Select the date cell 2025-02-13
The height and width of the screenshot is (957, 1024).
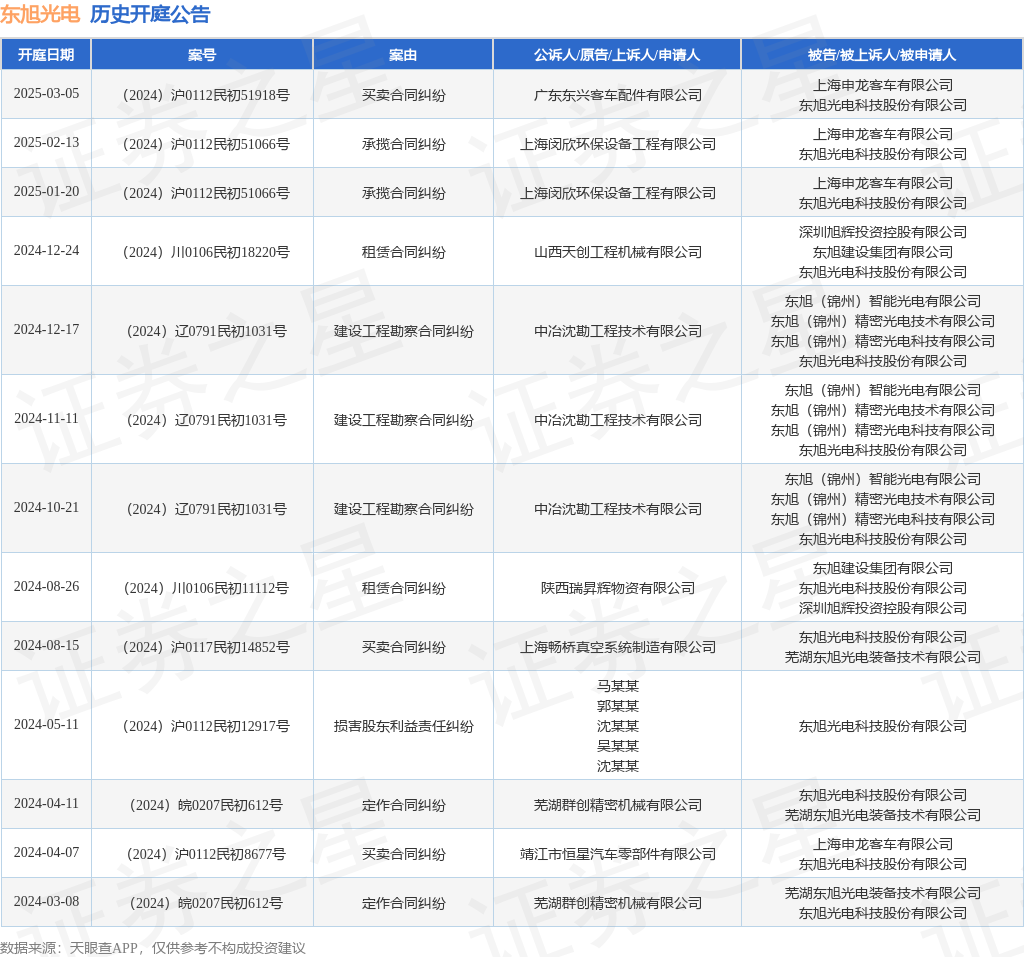[x=46, y=142]
